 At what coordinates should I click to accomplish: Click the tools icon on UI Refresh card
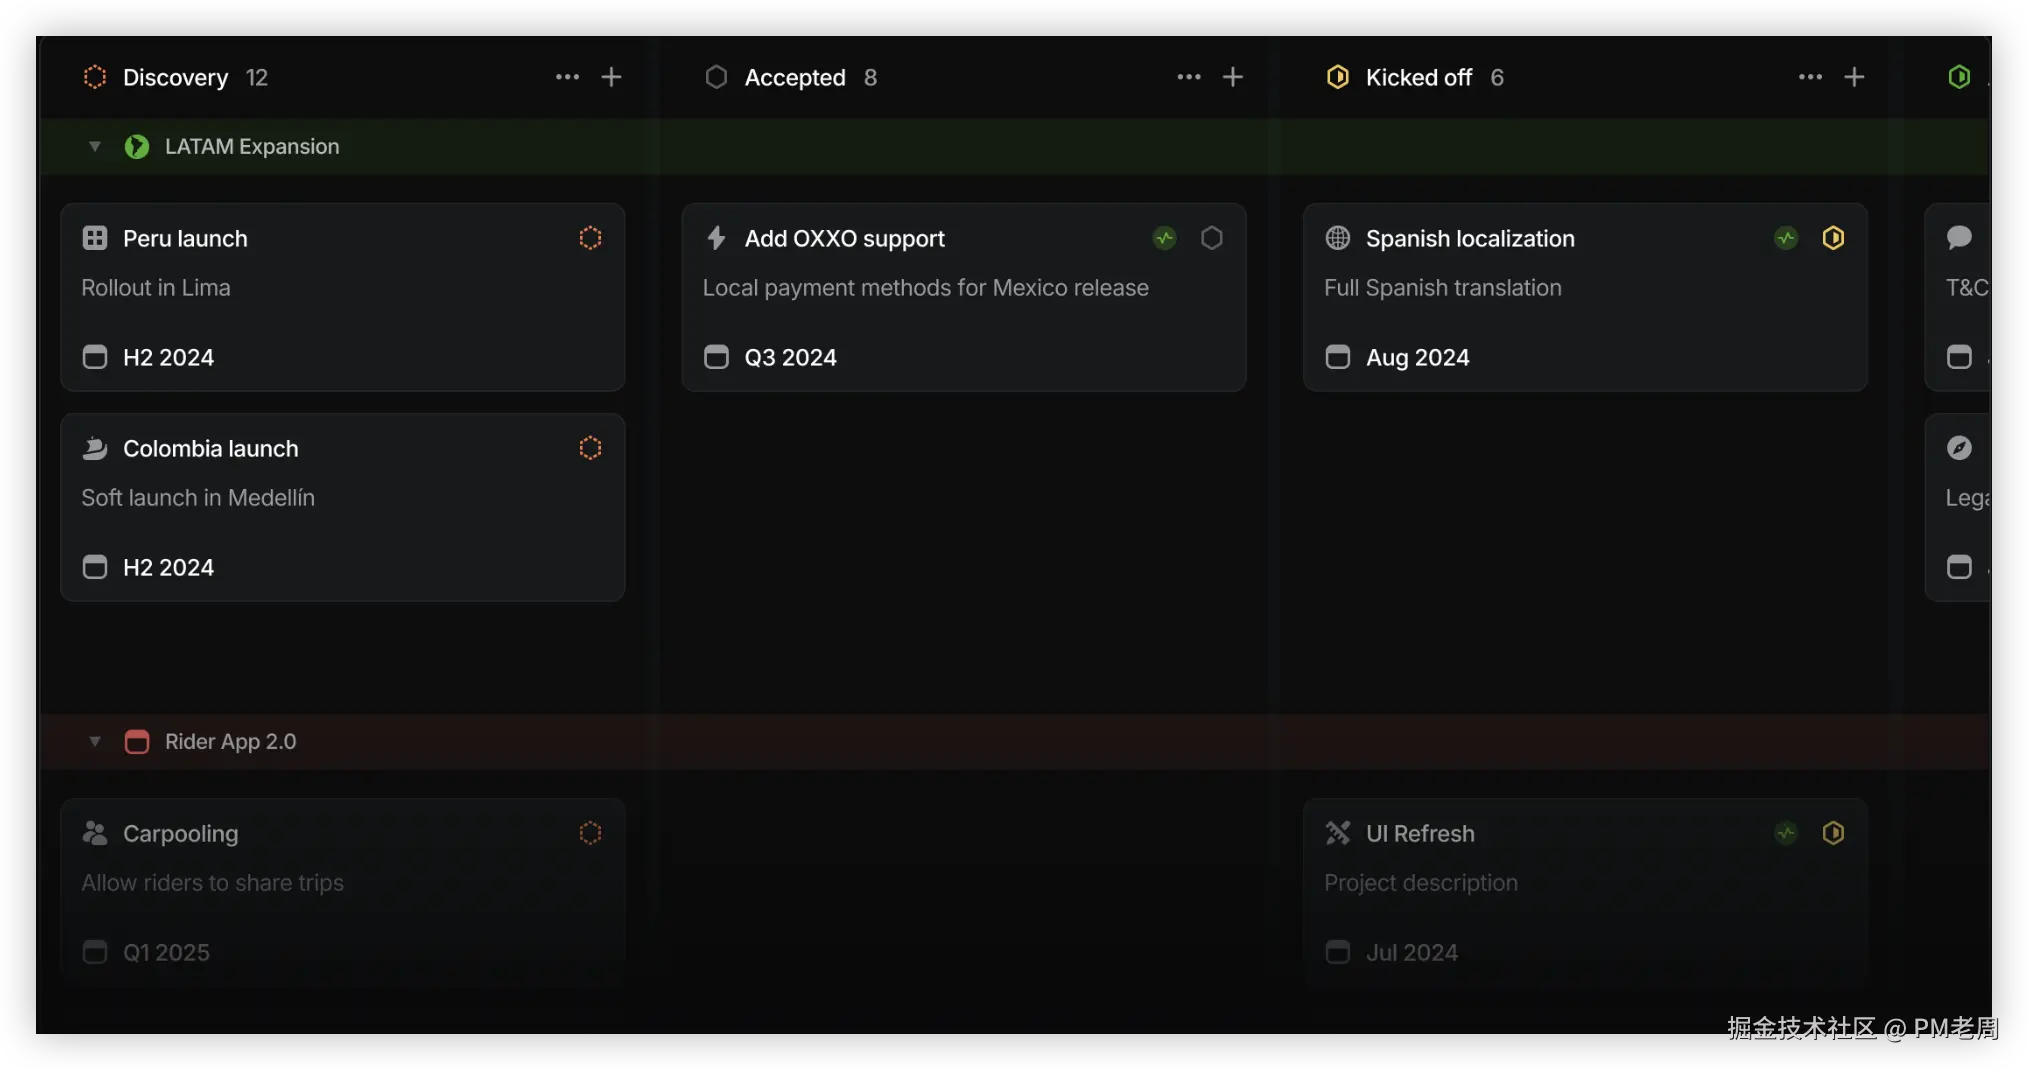[x=1337, y=833]
